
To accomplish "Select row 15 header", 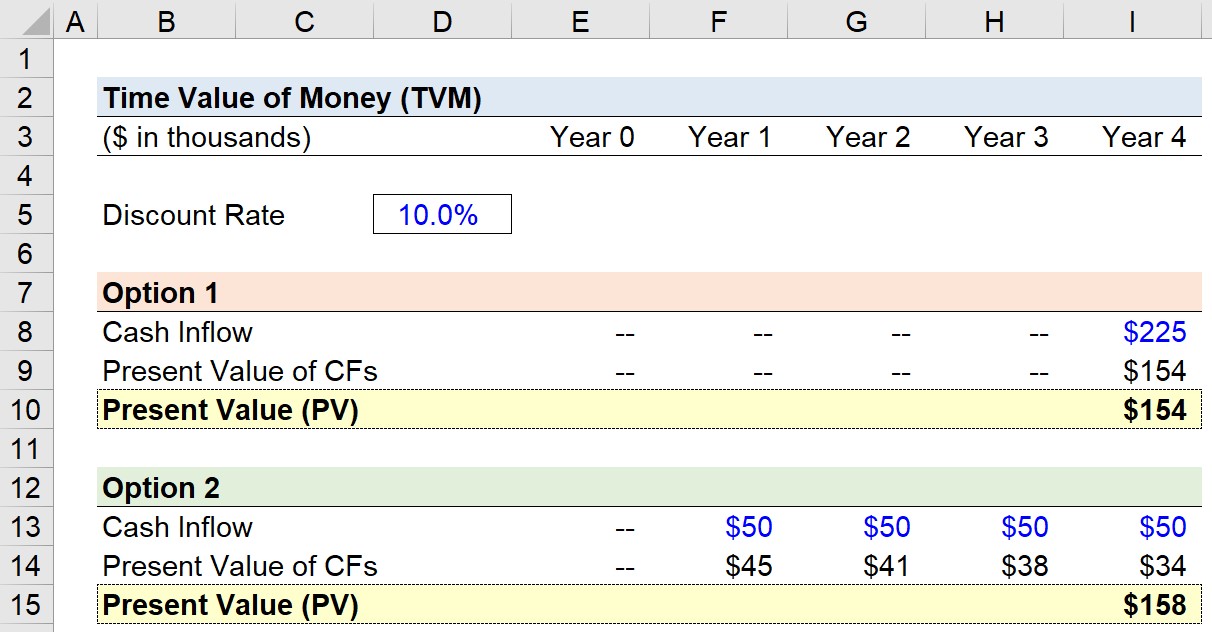I will click(x=27, y=604).
